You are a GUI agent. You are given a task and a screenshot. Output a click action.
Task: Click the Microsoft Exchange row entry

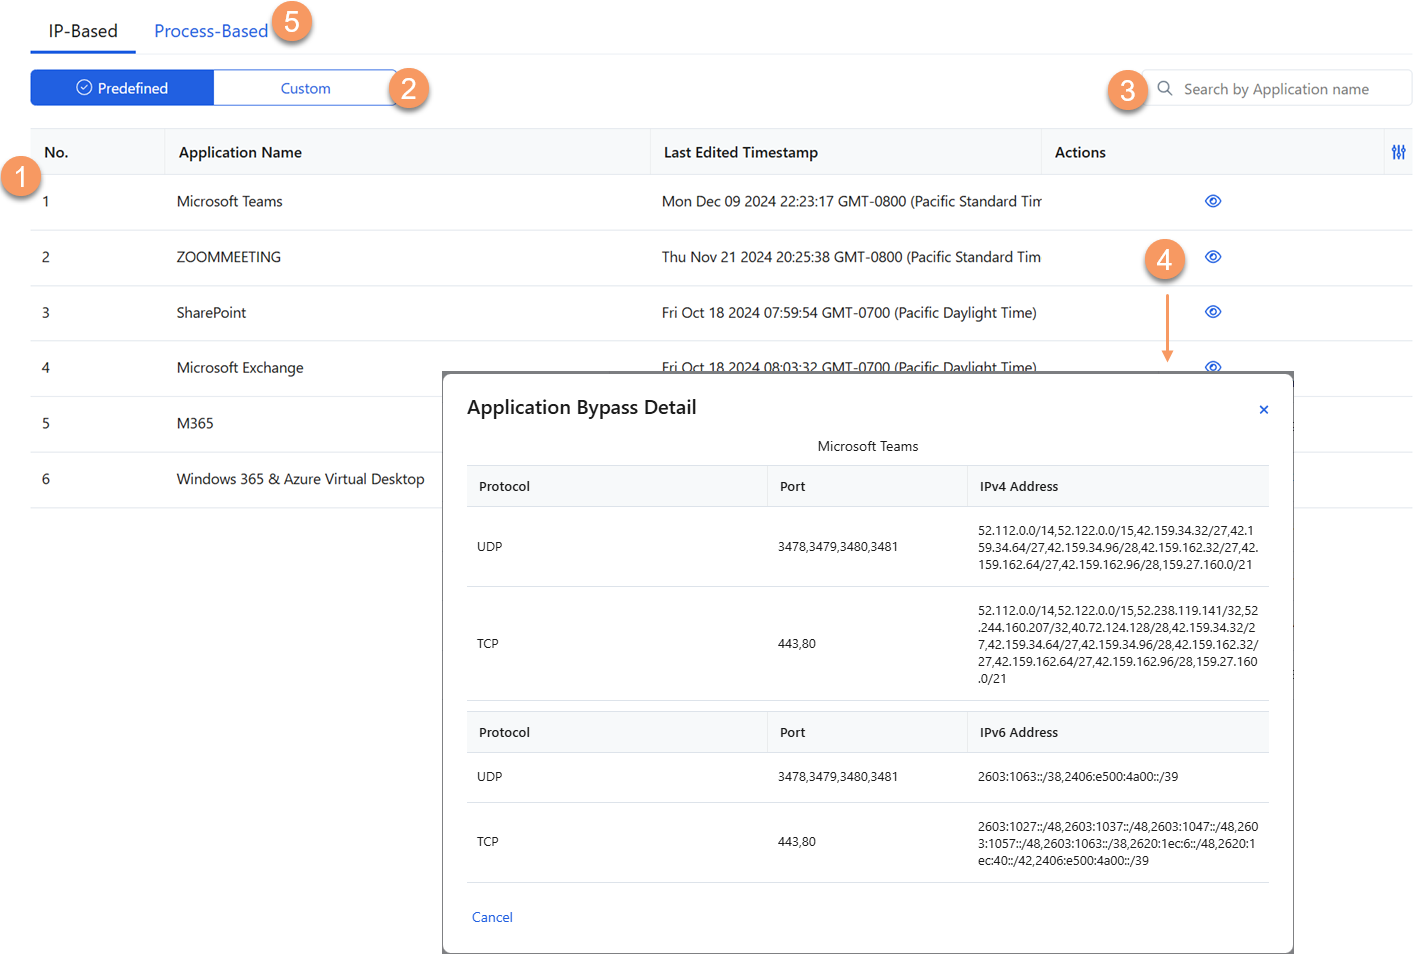(240, 368)
